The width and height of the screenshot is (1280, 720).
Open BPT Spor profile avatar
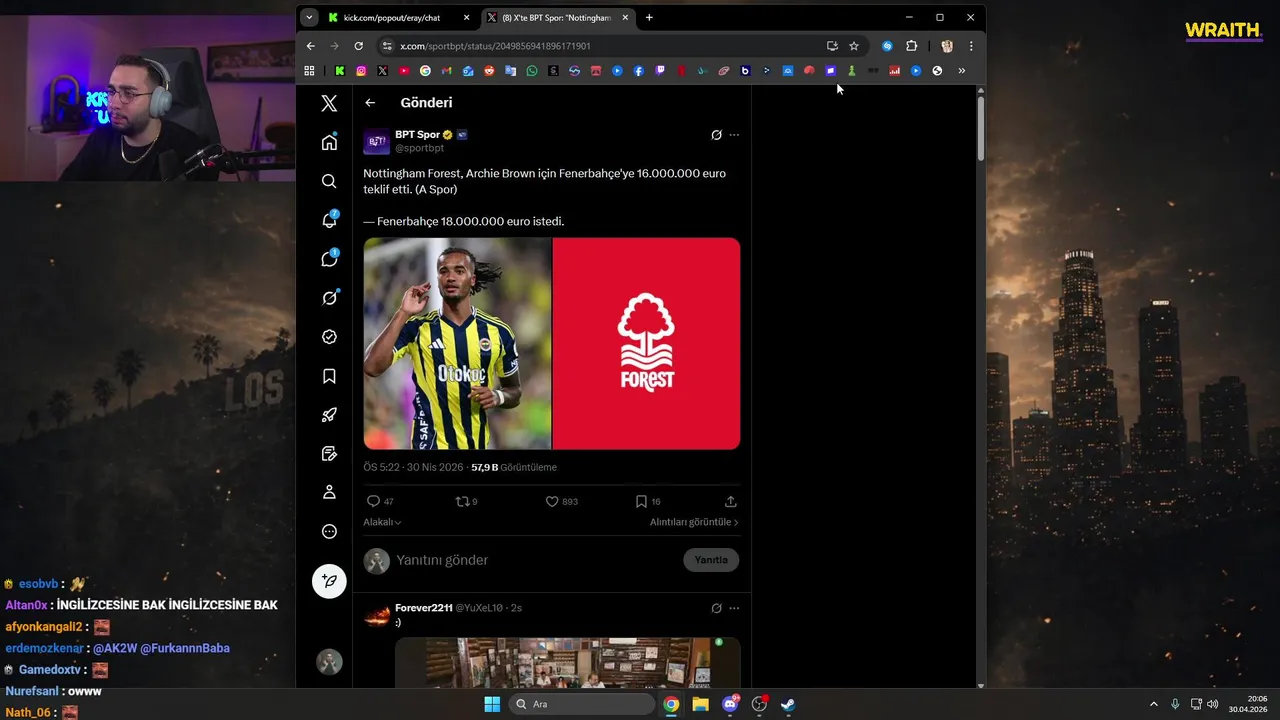click(x=376, y=142)
